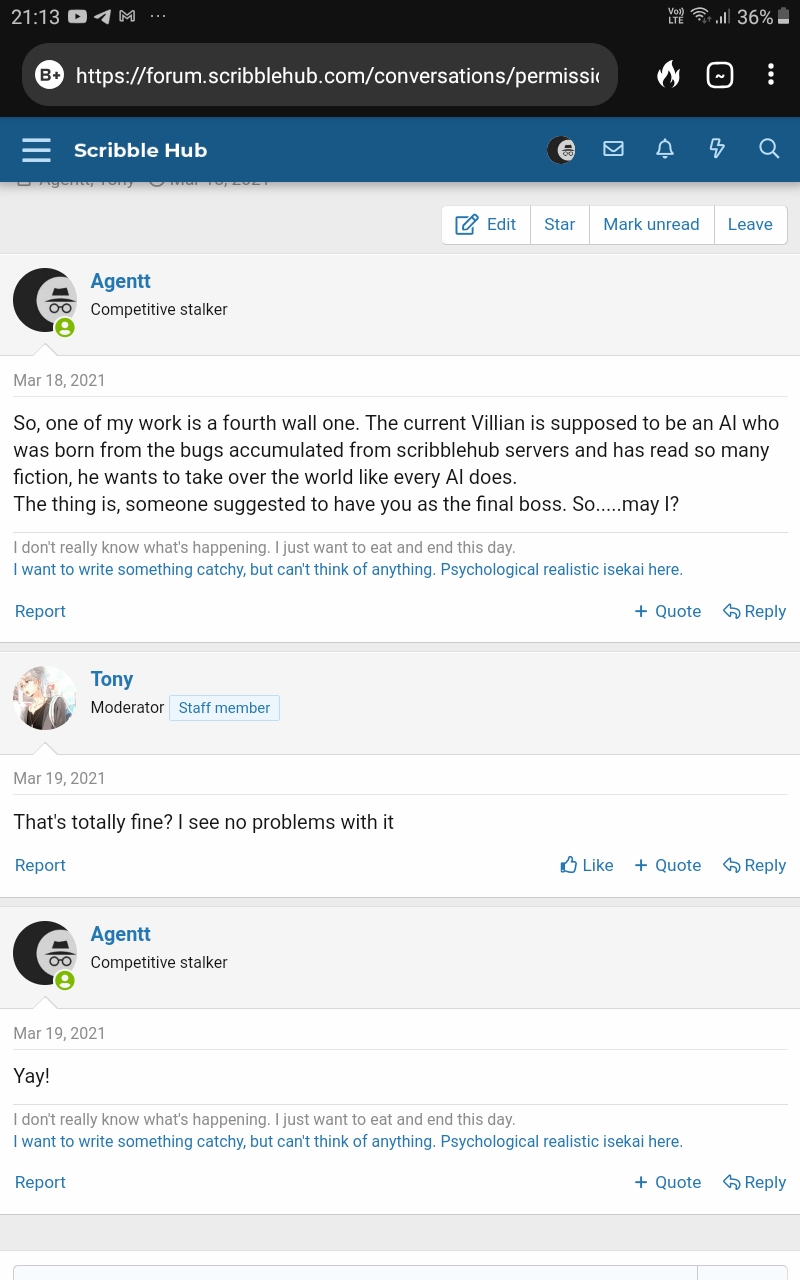Open Tony's profile name link
Screen dimensions: 800x1280
pyautogui.click(x=112, y=679)
